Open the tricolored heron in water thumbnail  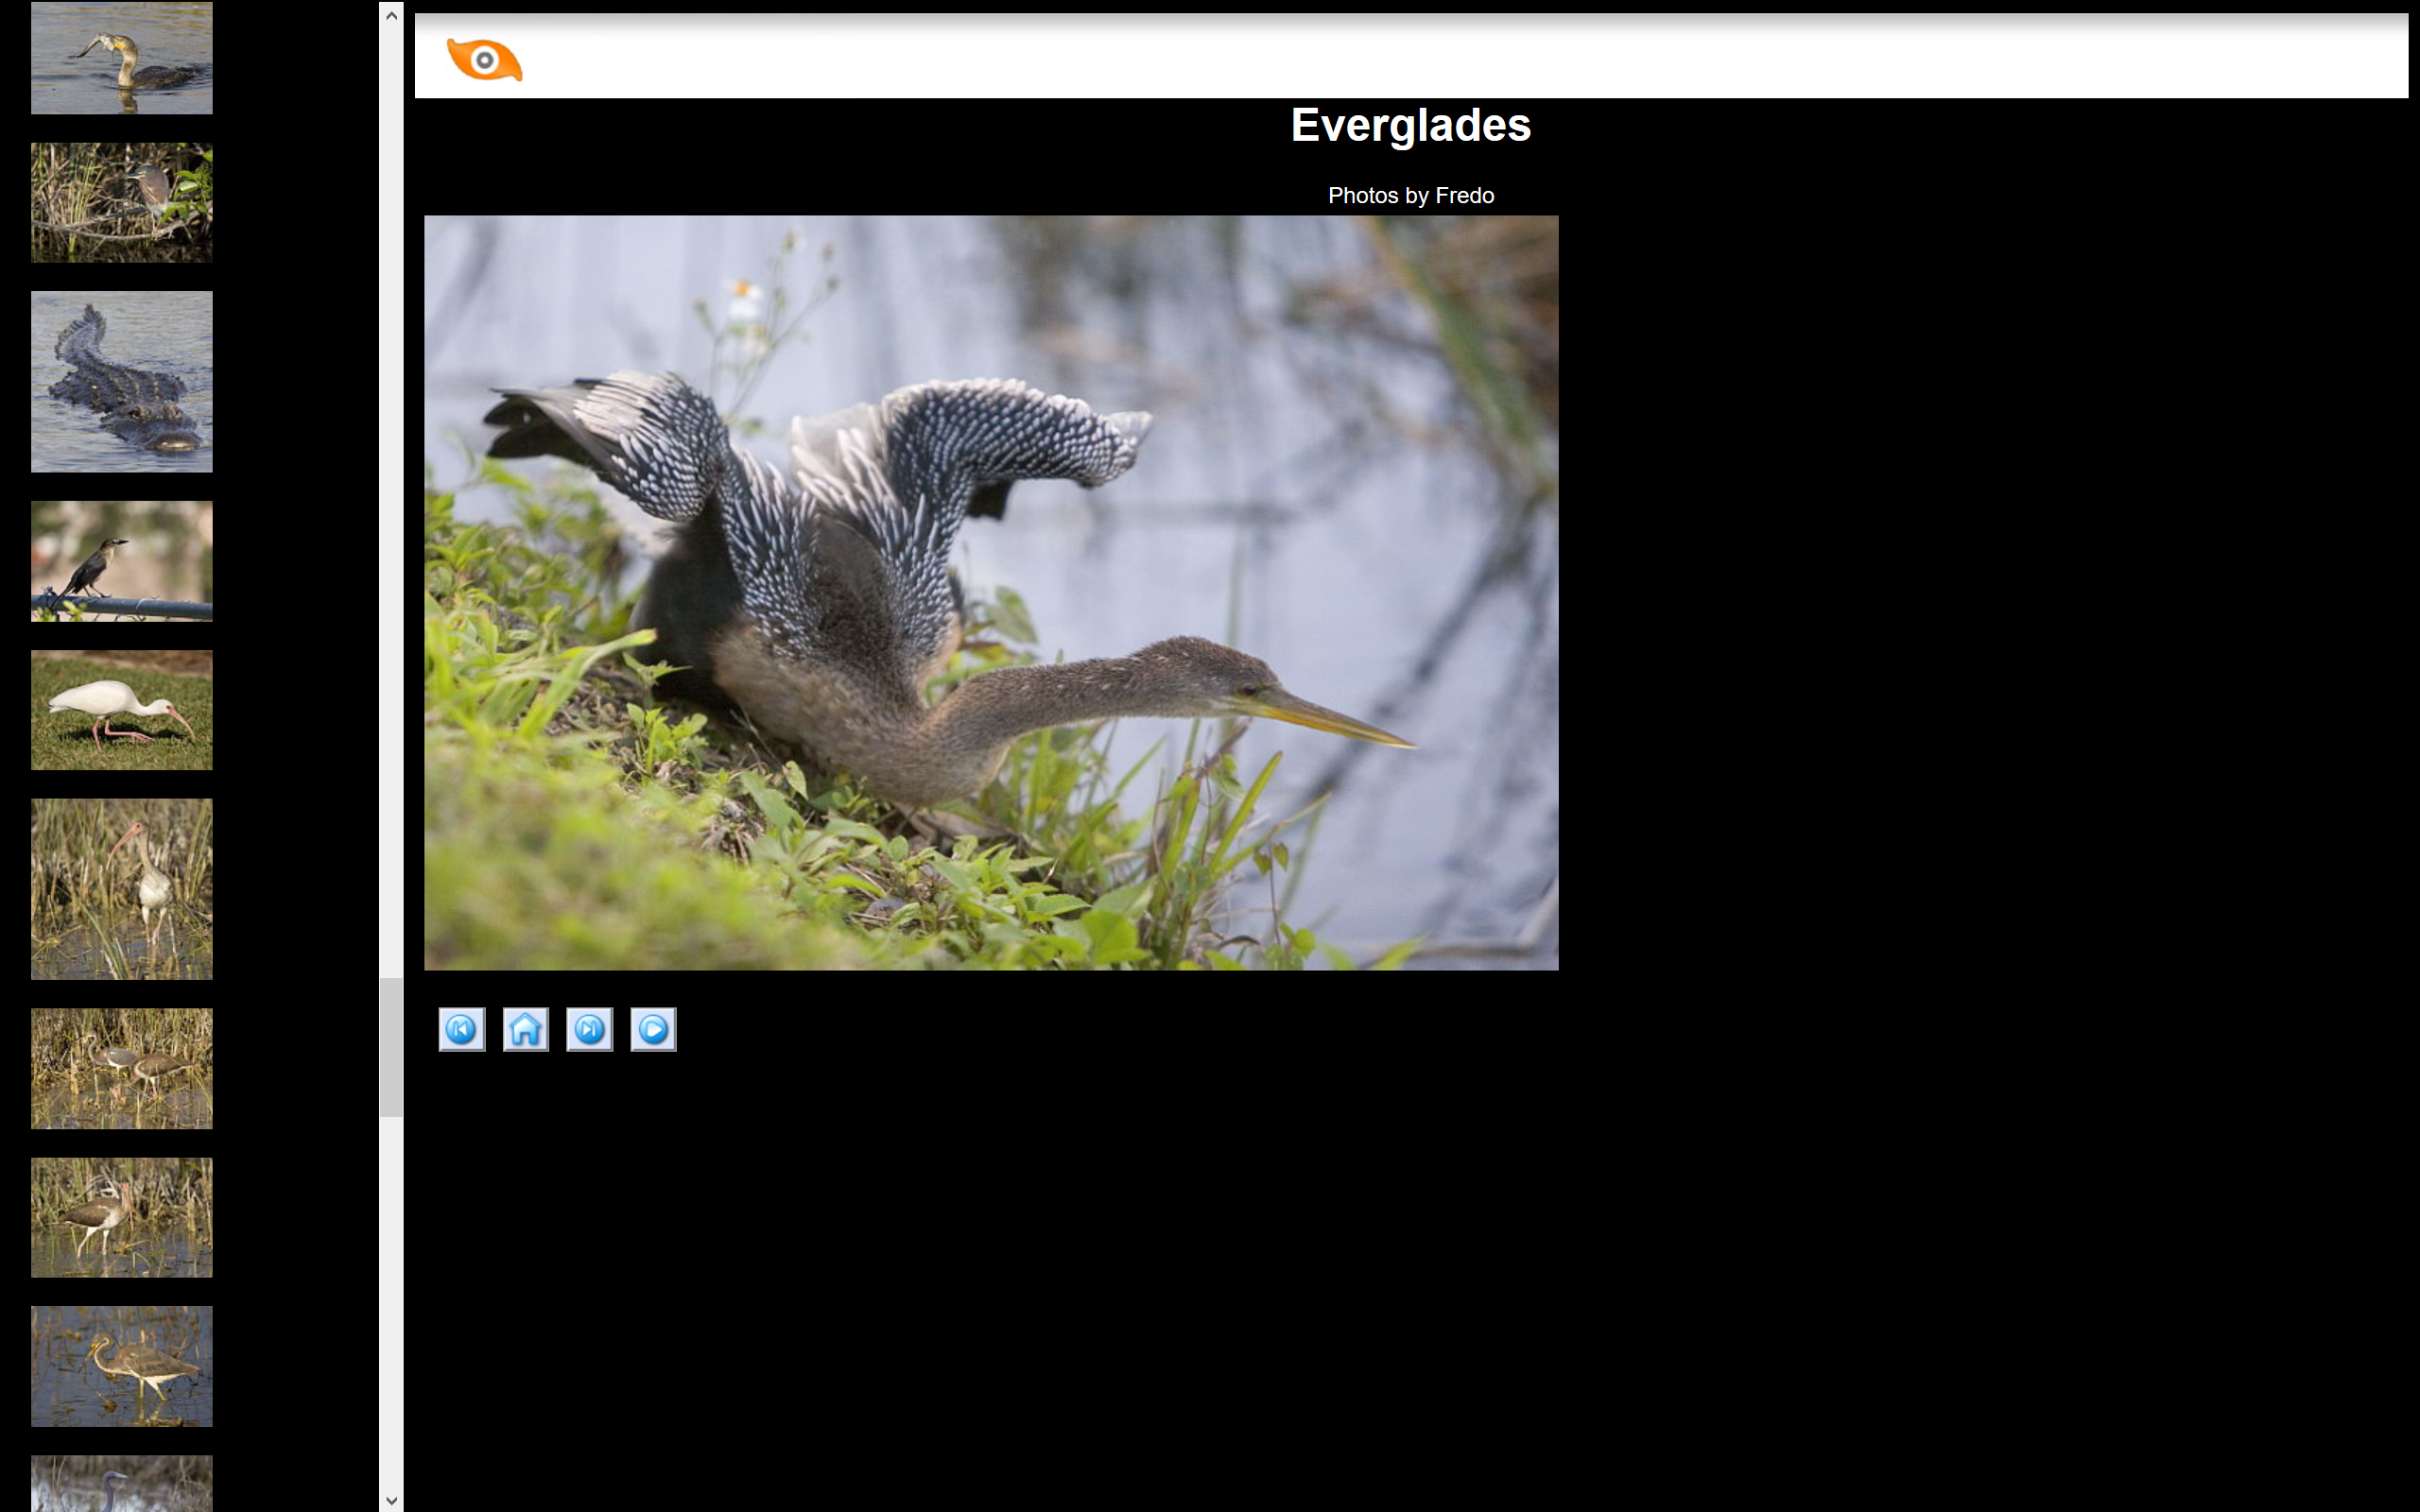122,1366
